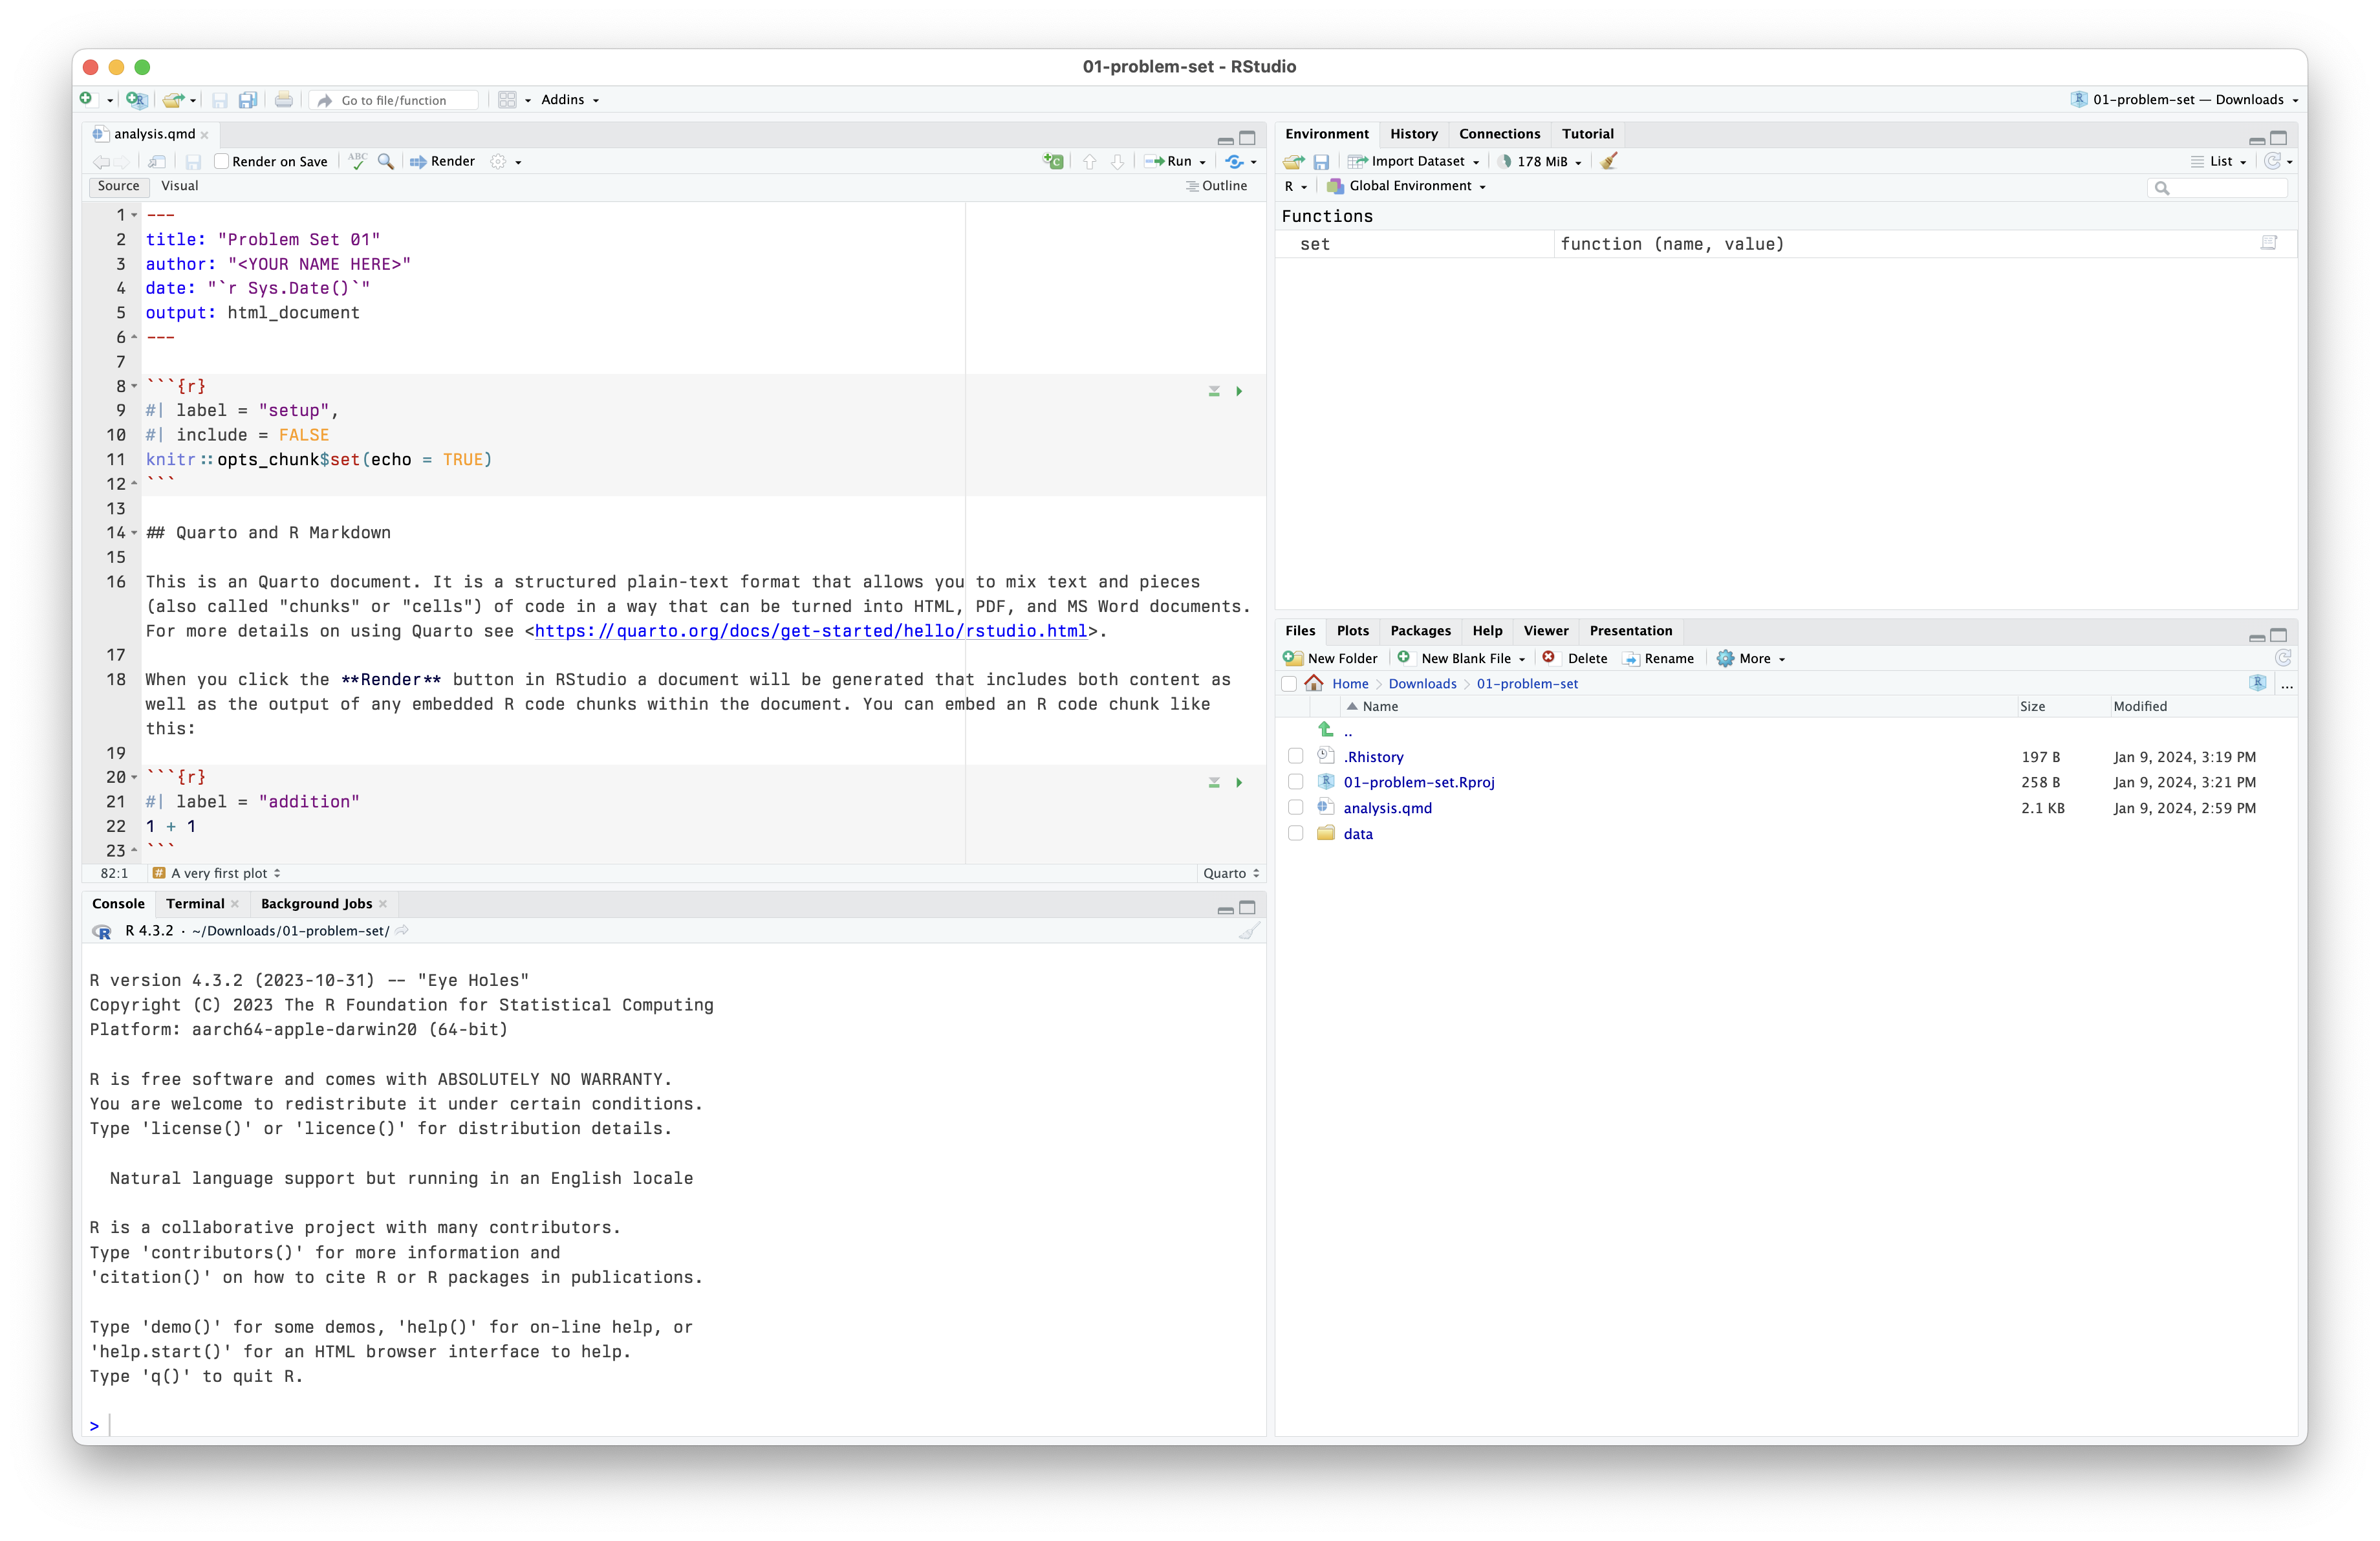Check the analysis.qmd file checkbox
This screenshot has height=1541, width=2380.
pyautogui.click(x=1296, y=808)
